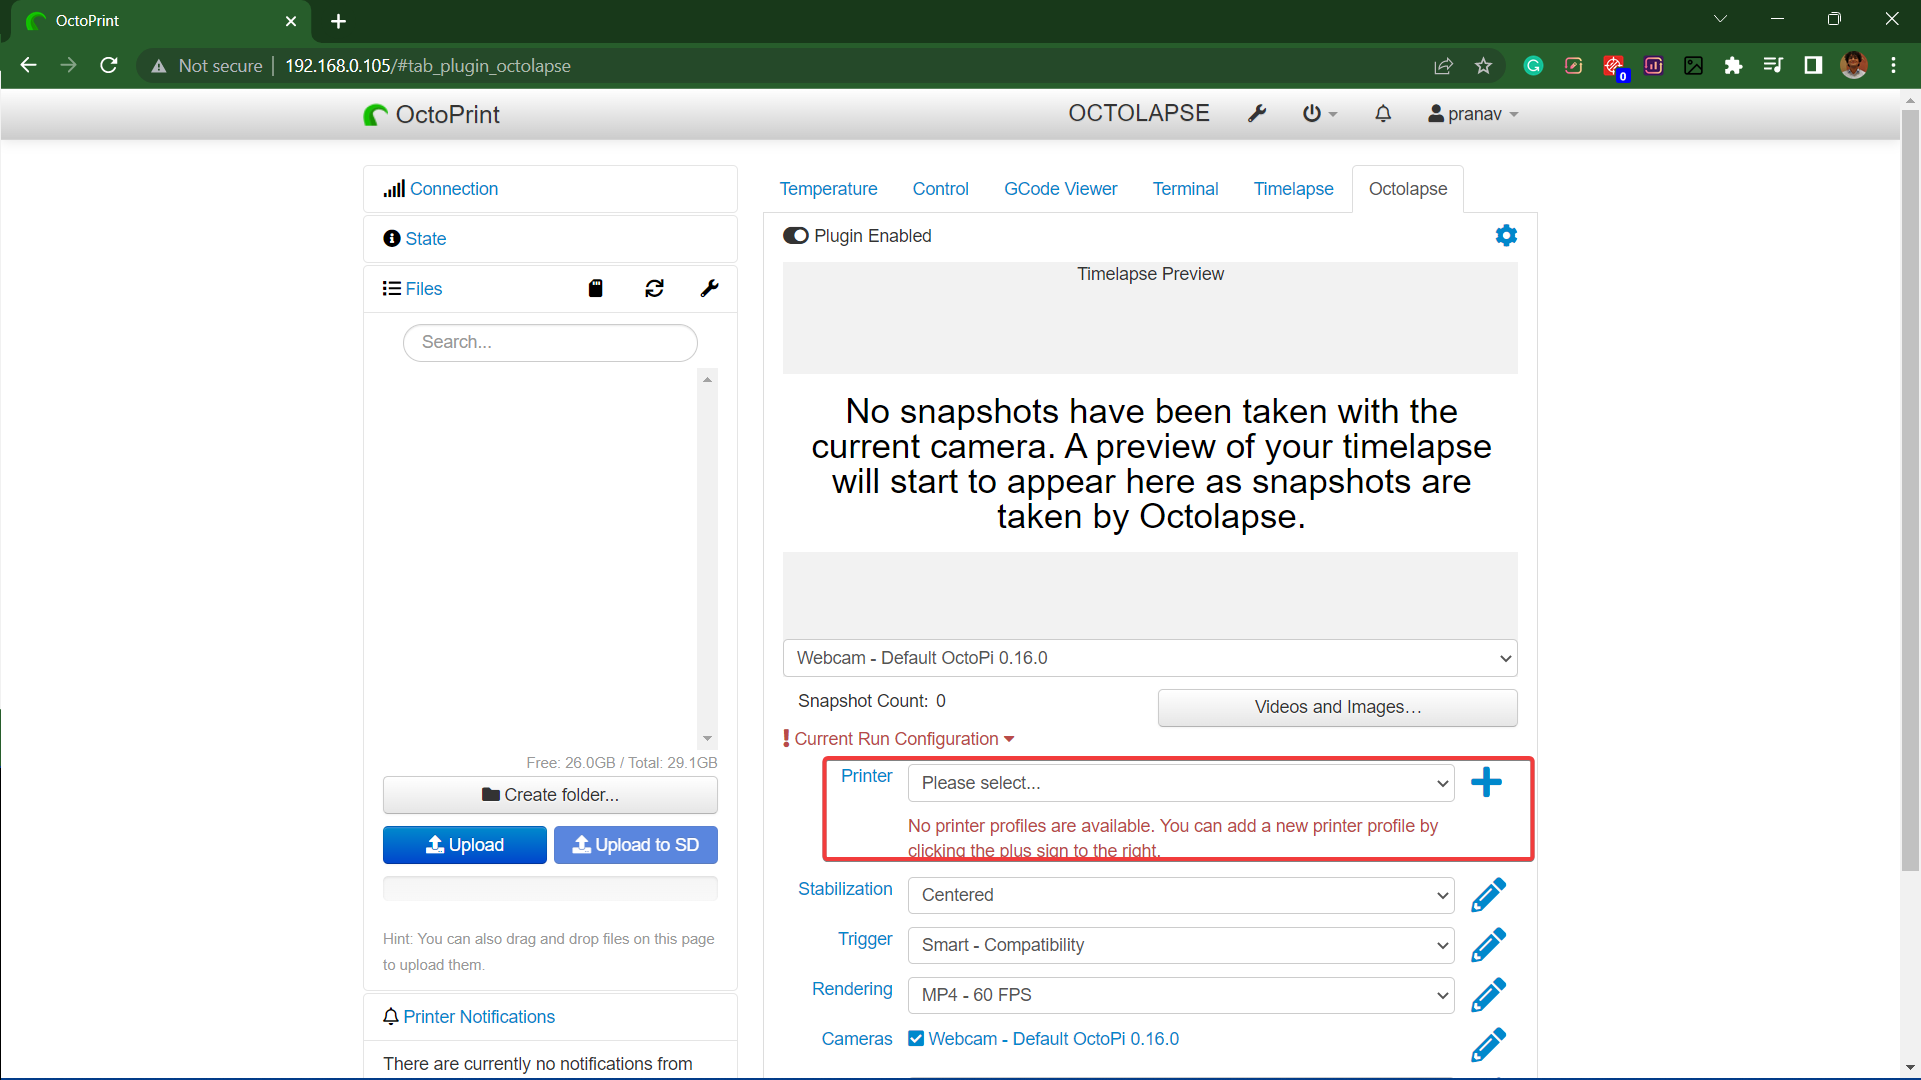Expand Printer Notifications panel
This screenshot has height=1080, width=1921.
coord(479,1017)
